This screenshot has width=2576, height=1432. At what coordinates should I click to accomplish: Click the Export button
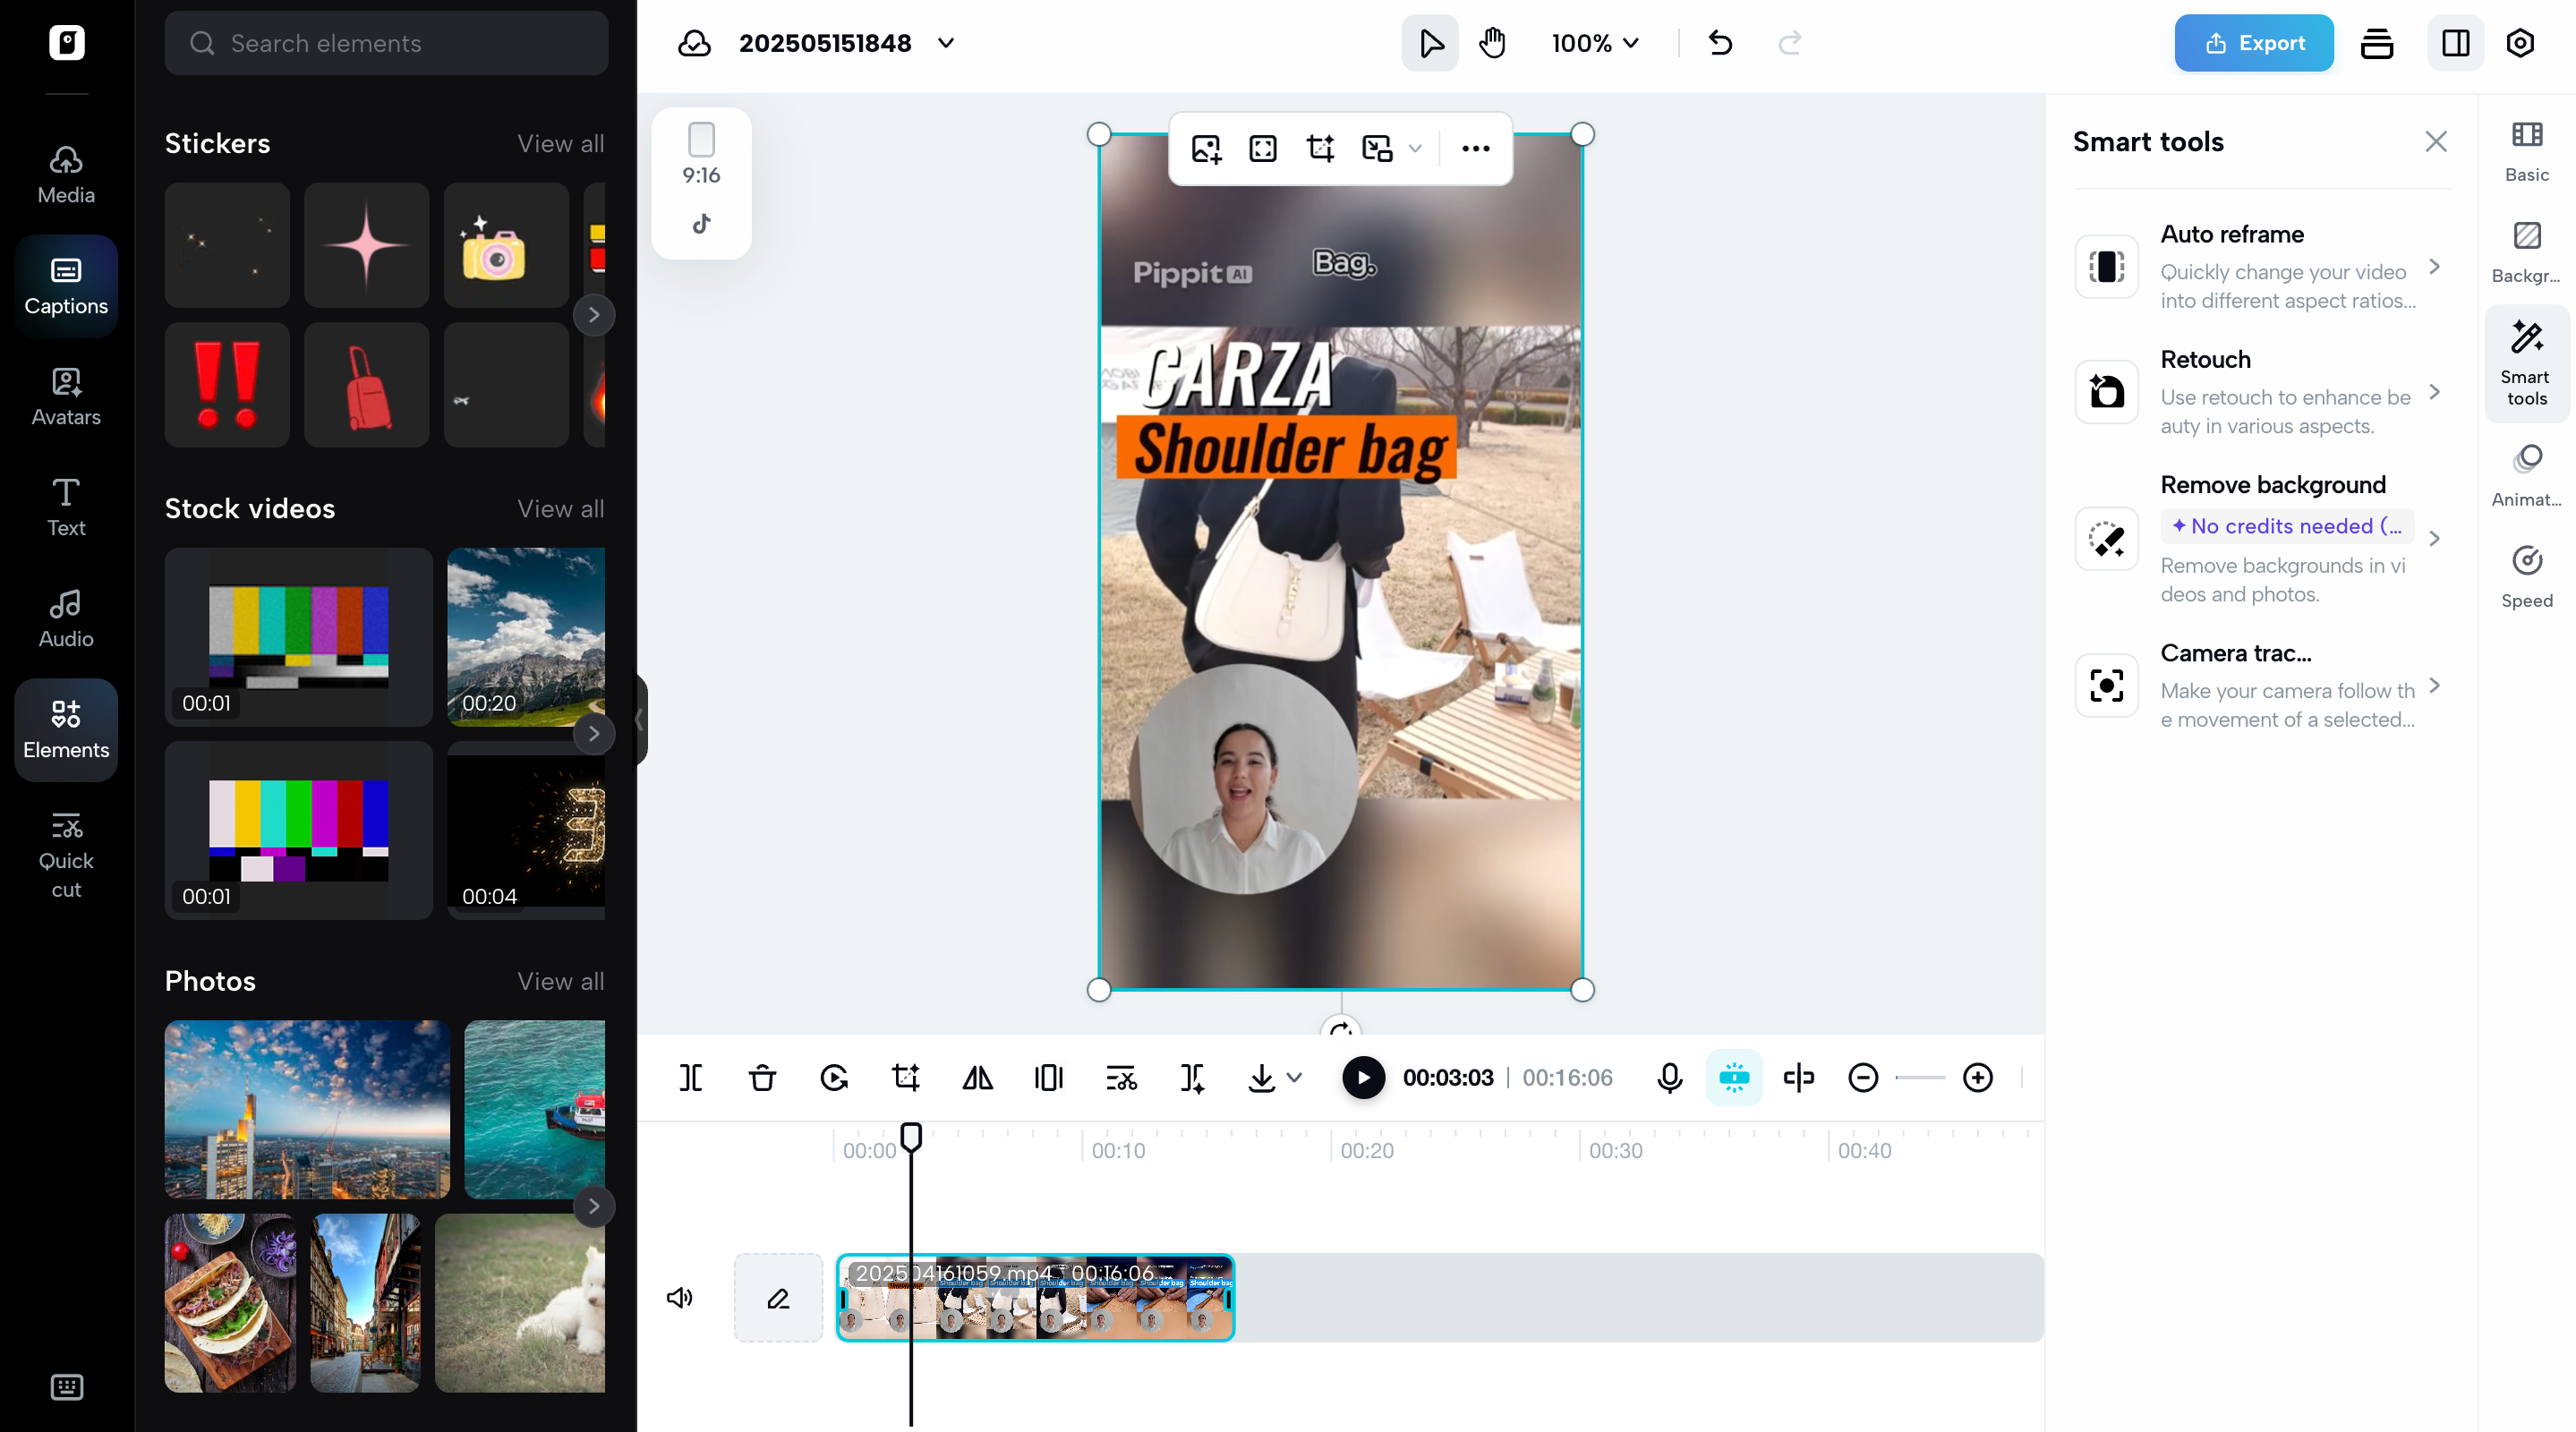tap(2254, 43)
